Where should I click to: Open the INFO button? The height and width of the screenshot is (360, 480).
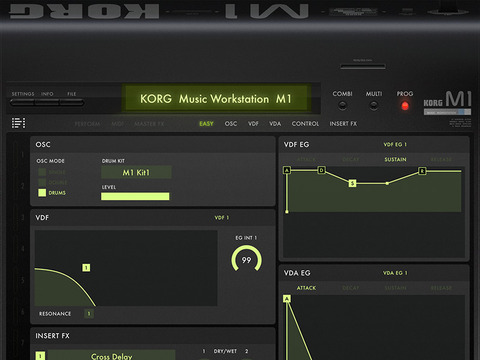point(47,102)
